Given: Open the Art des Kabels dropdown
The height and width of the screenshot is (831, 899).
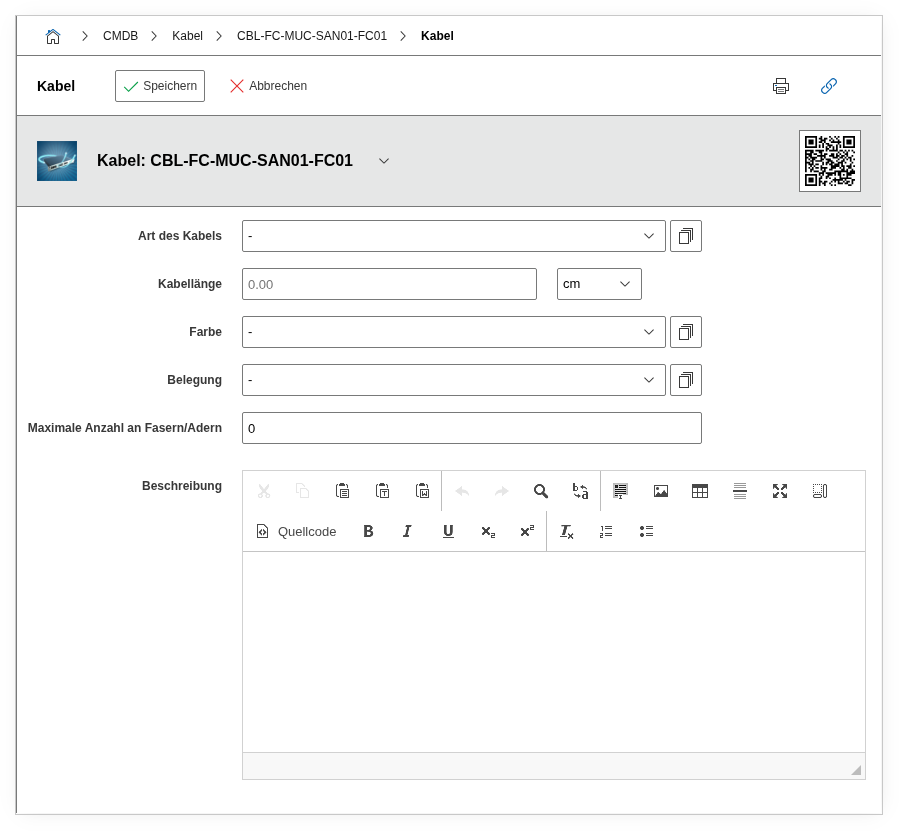Looking at the screenshot, I should (x=453, y=236).
